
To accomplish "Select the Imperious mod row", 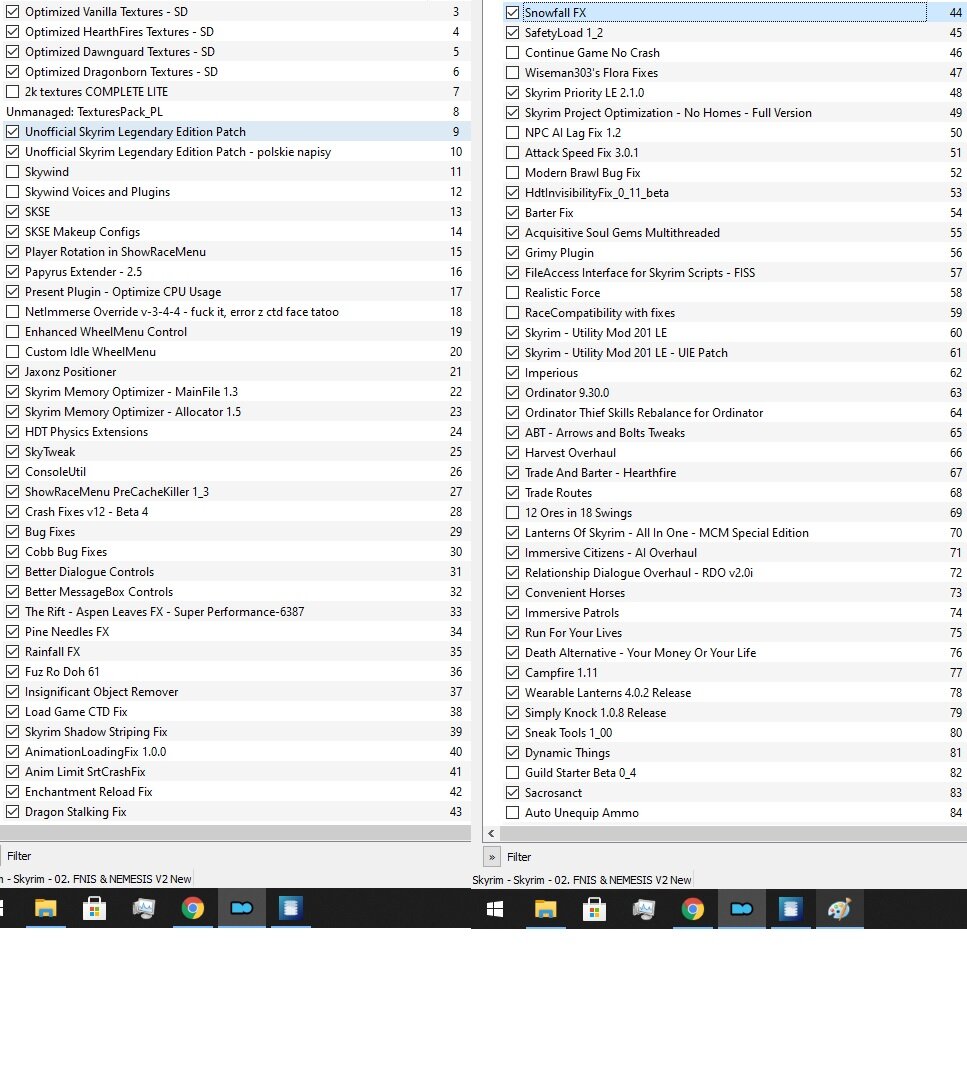I will coord(734,373).
